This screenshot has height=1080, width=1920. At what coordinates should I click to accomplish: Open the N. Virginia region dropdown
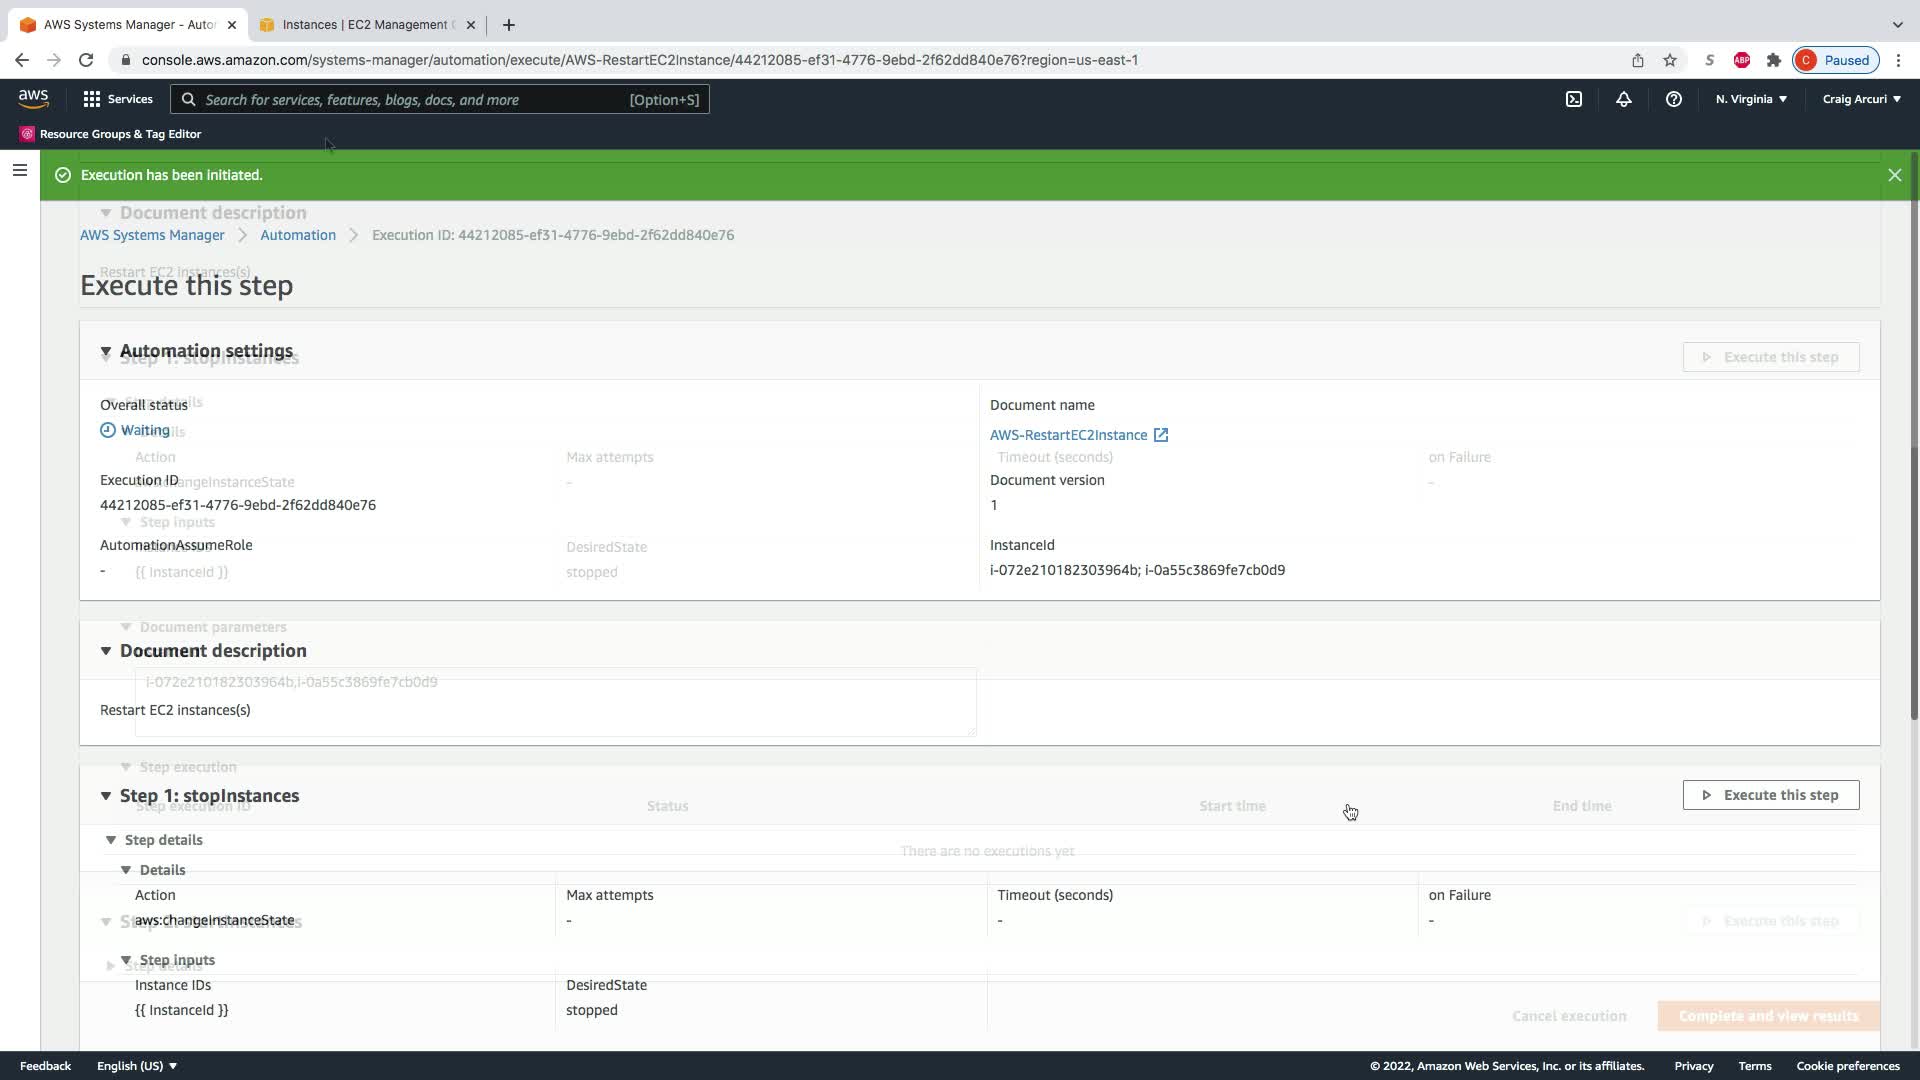(x=1751, y=99)
